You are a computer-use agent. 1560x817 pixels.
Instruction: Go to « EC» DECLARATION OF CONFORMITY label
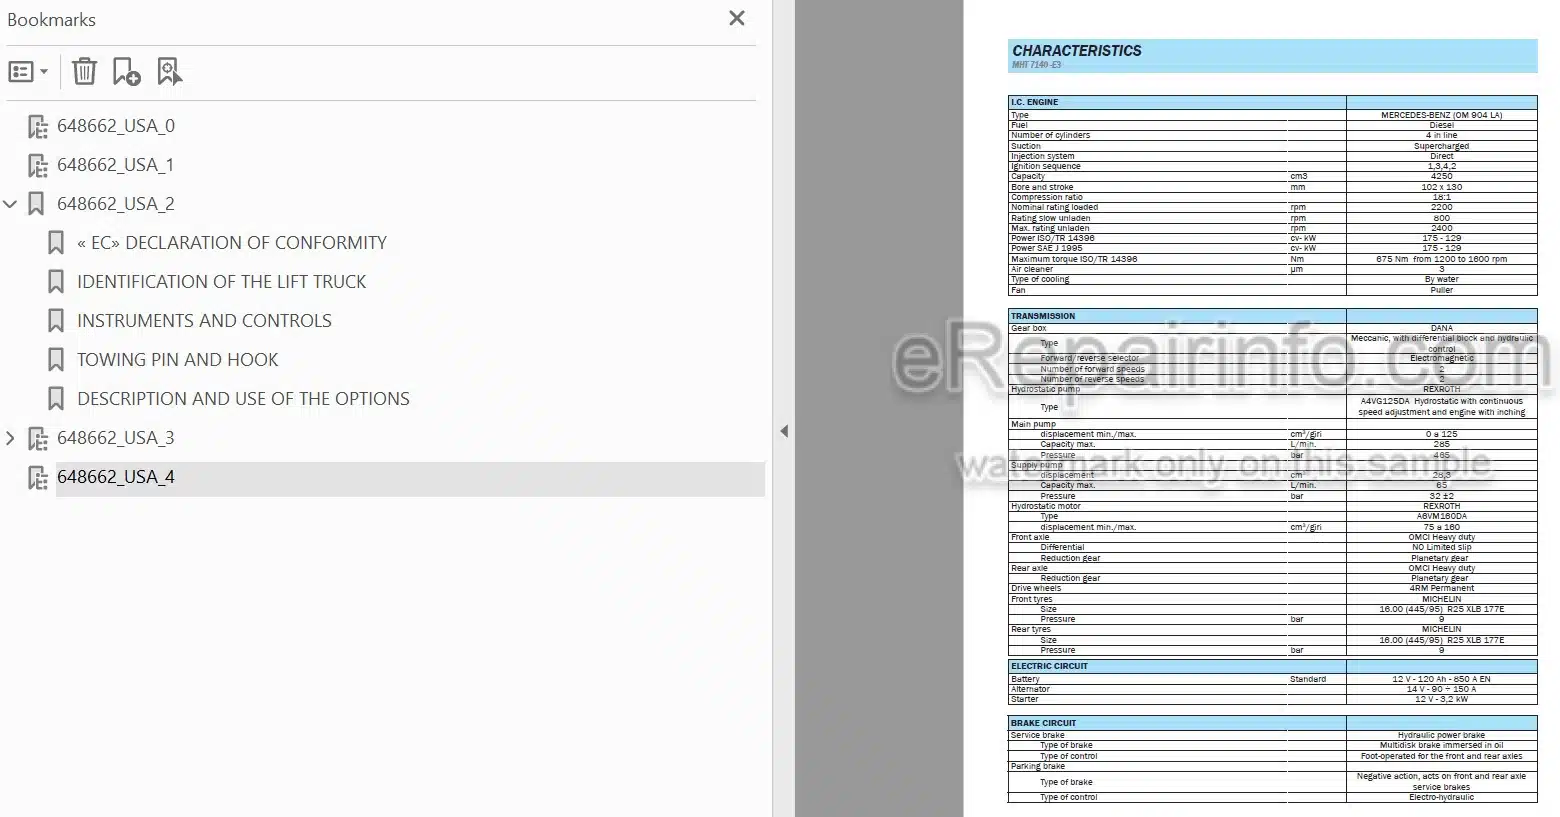coord(232,243)
